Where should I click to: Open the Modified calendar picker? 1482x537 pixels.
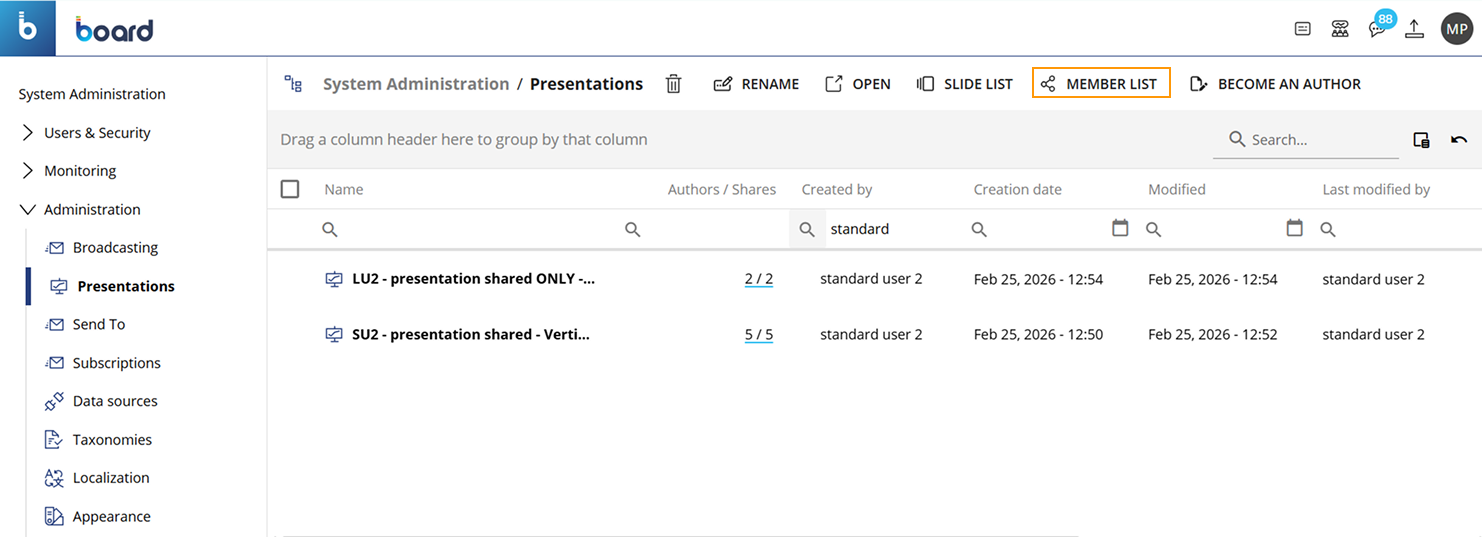point(1294,228)
